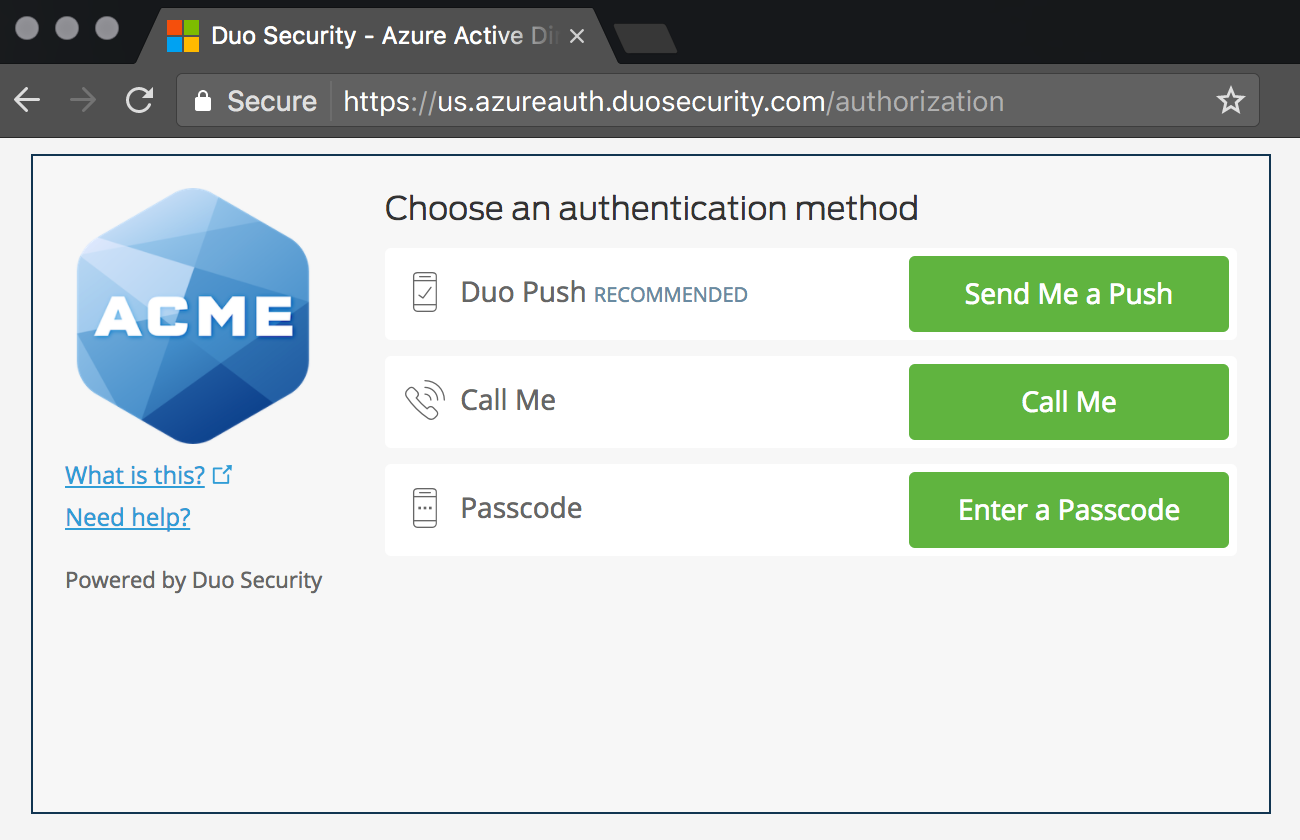
Task: Open a new browser tab
Action: coord(645,38)
